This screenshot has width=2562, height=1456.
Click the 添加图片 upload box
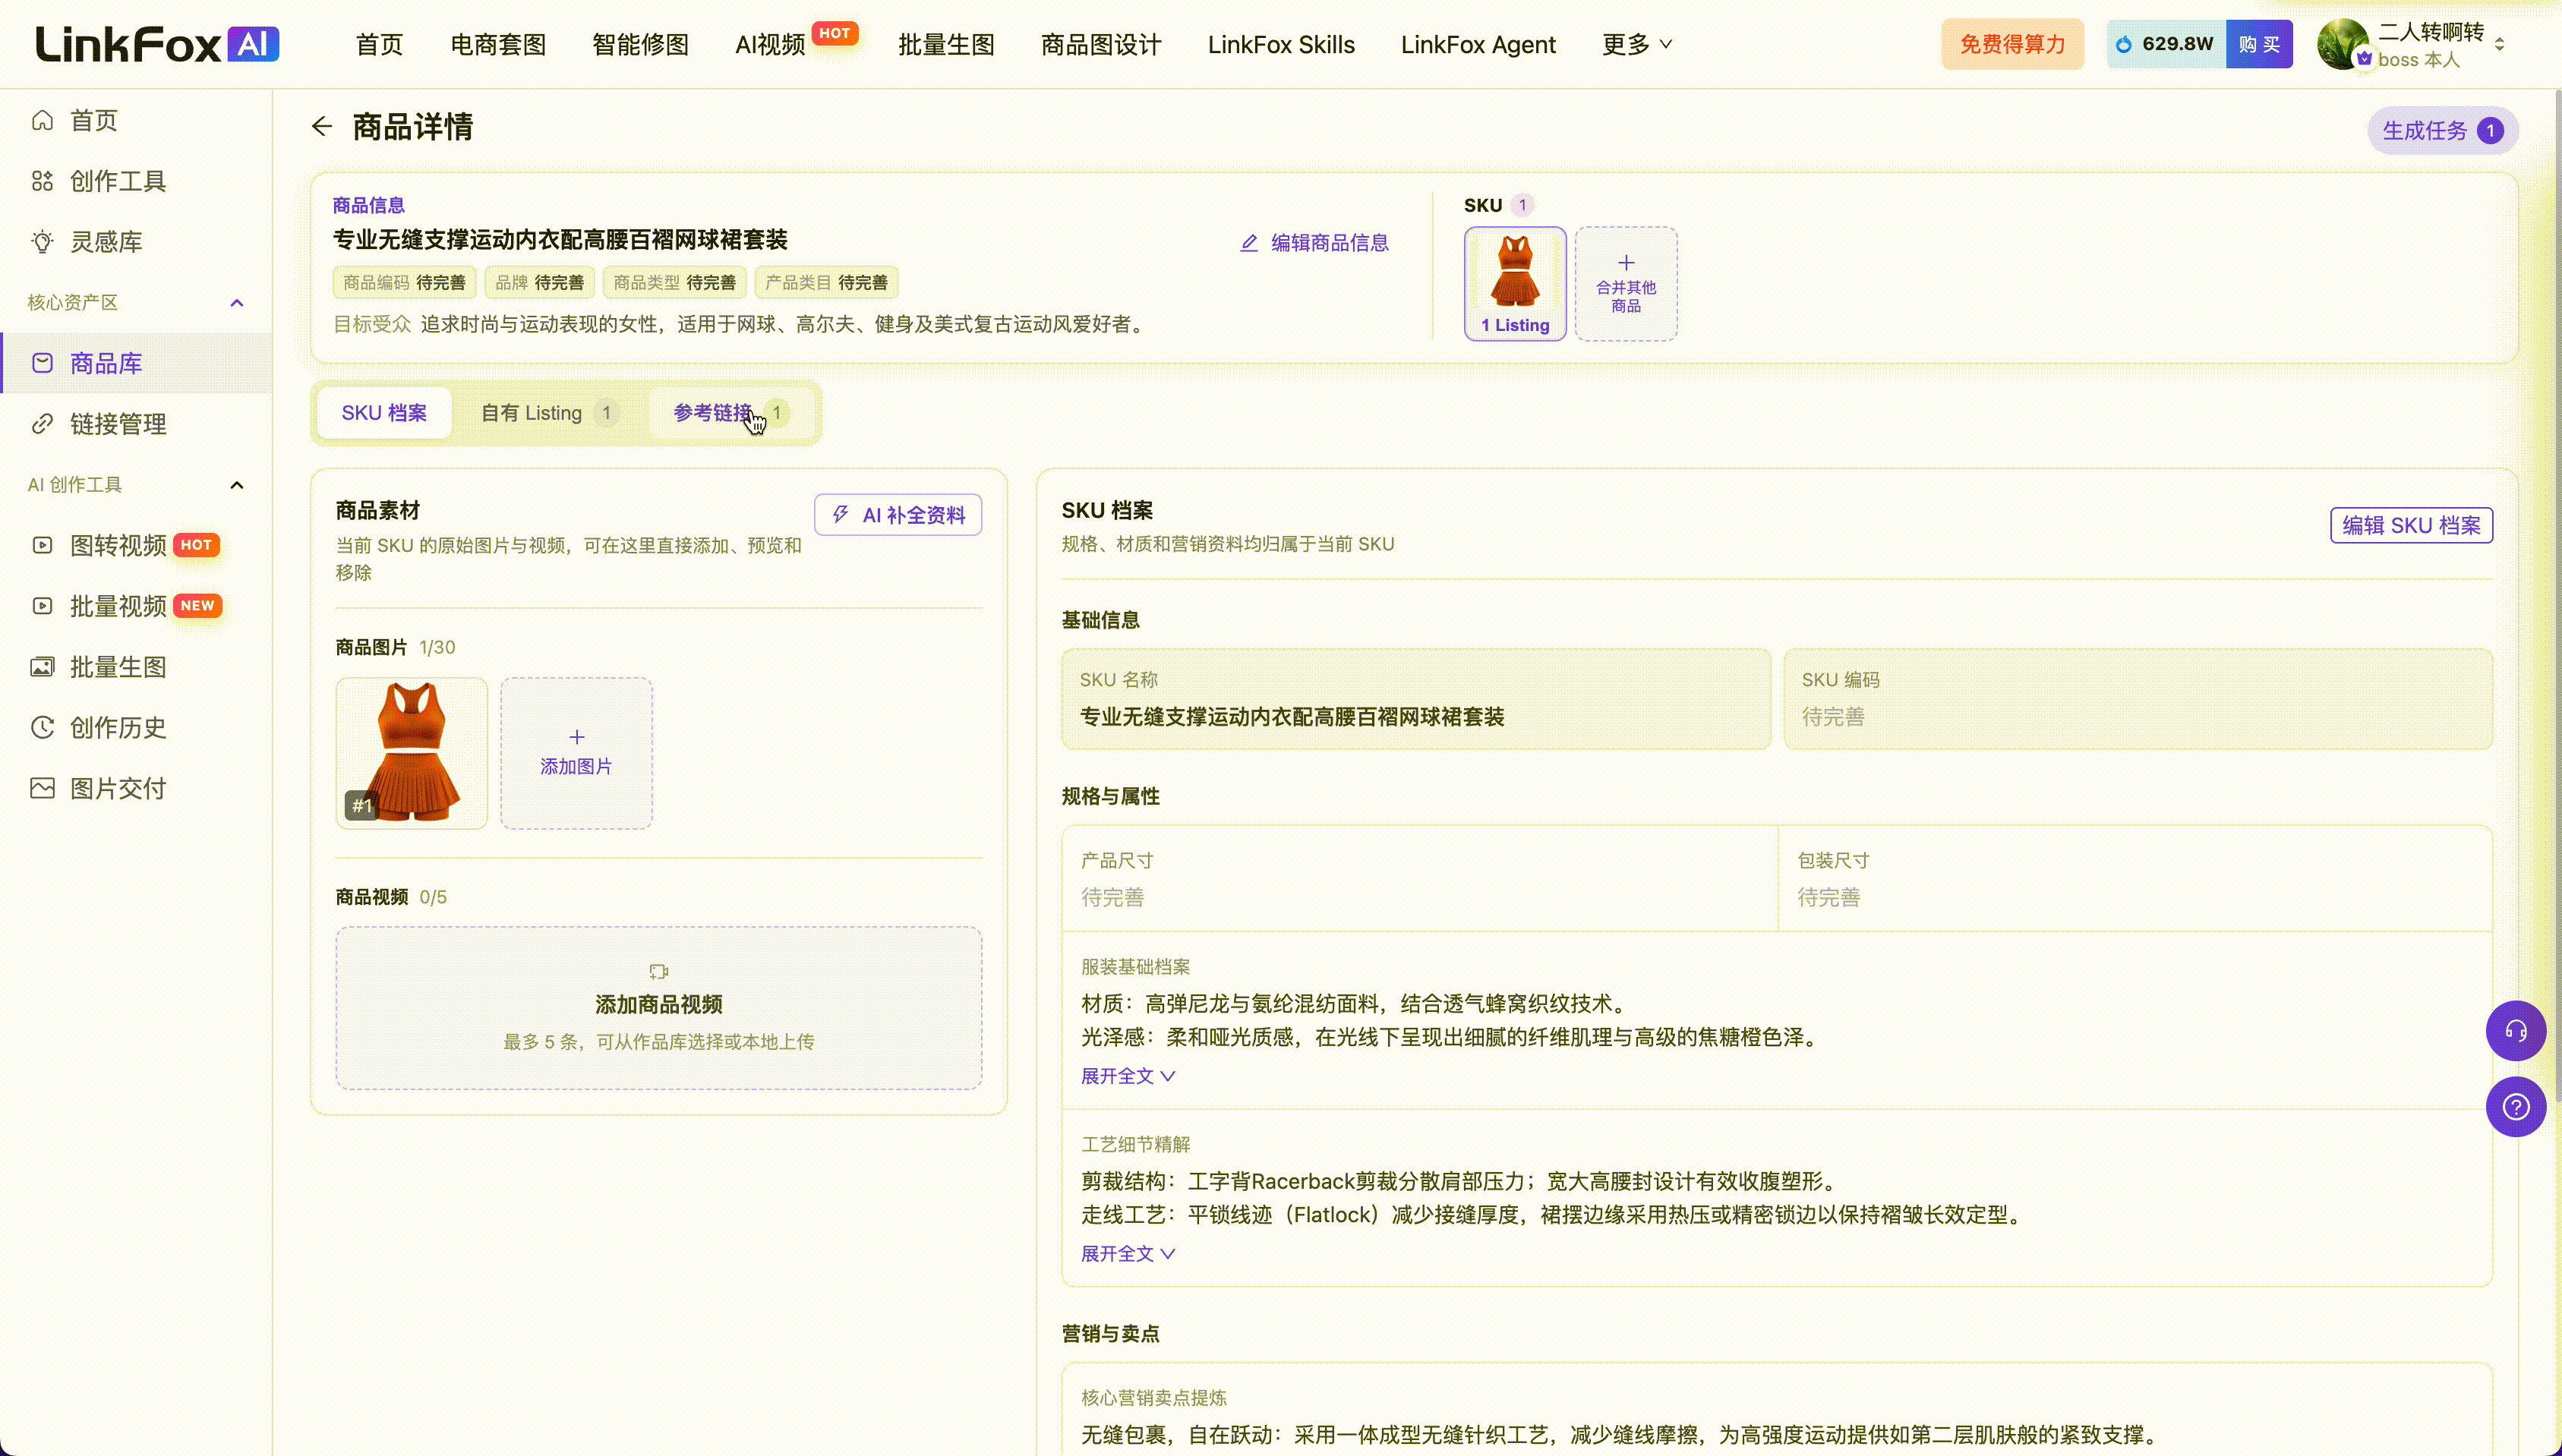tap(576, 753)
